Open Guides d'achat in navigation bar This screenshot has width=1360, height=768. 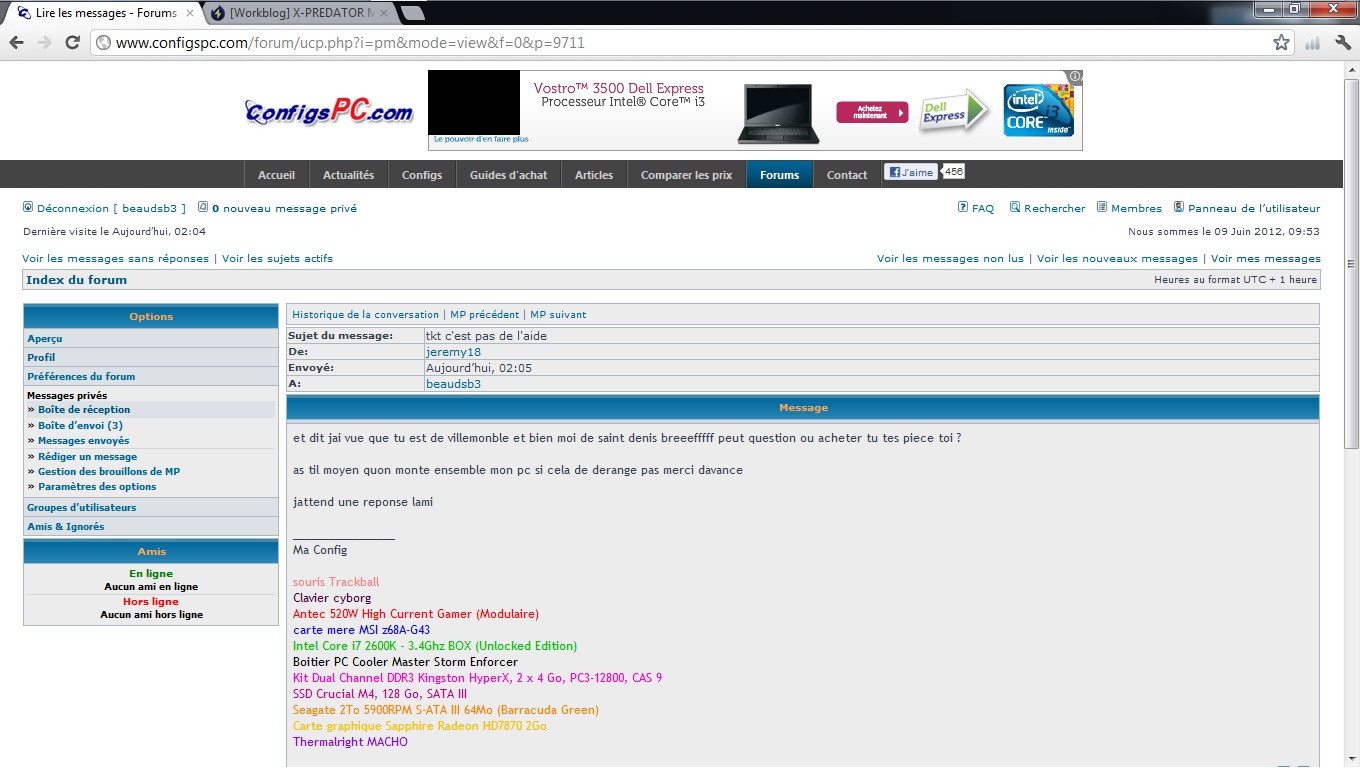pos(508,175)
